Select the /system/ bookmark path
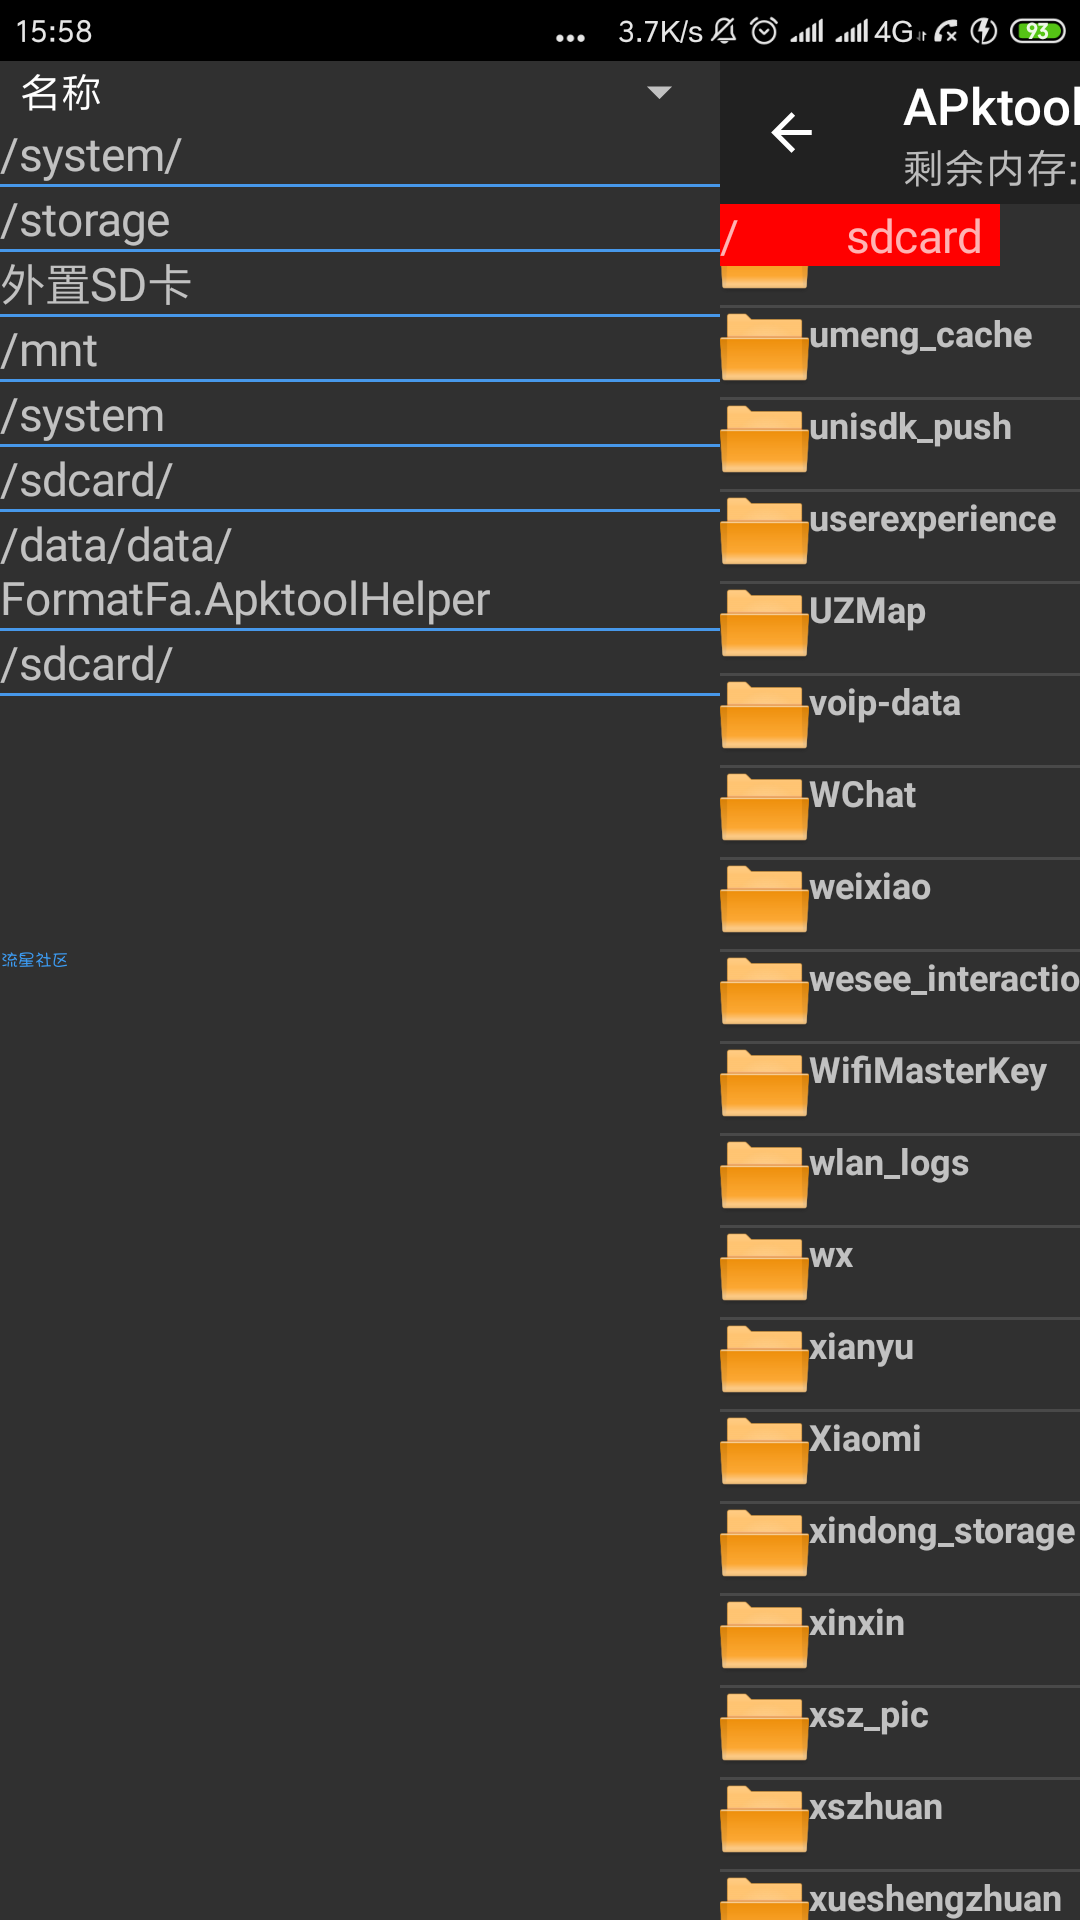The image size is (1080, 1920). pos(360,156)
